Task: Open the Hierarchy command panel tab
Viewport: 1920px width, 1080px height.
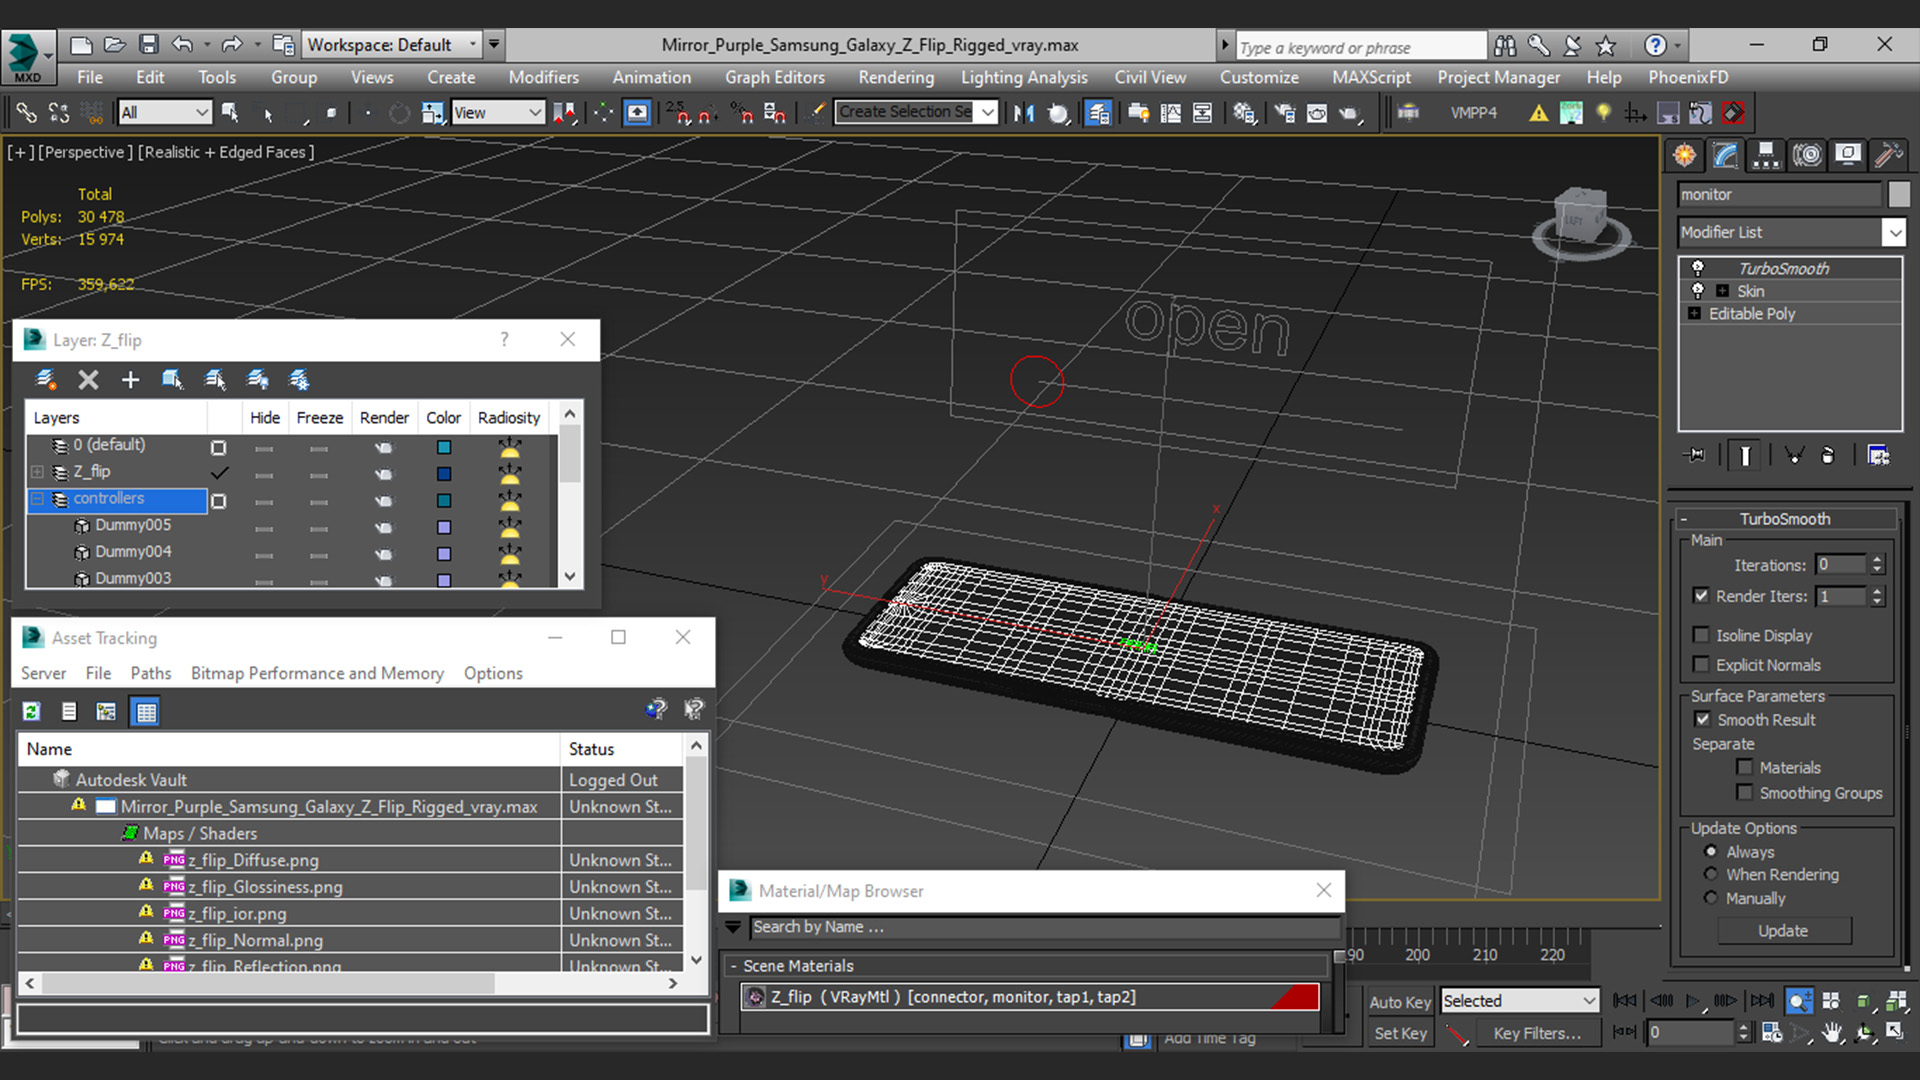Action: click(1766, 155)
